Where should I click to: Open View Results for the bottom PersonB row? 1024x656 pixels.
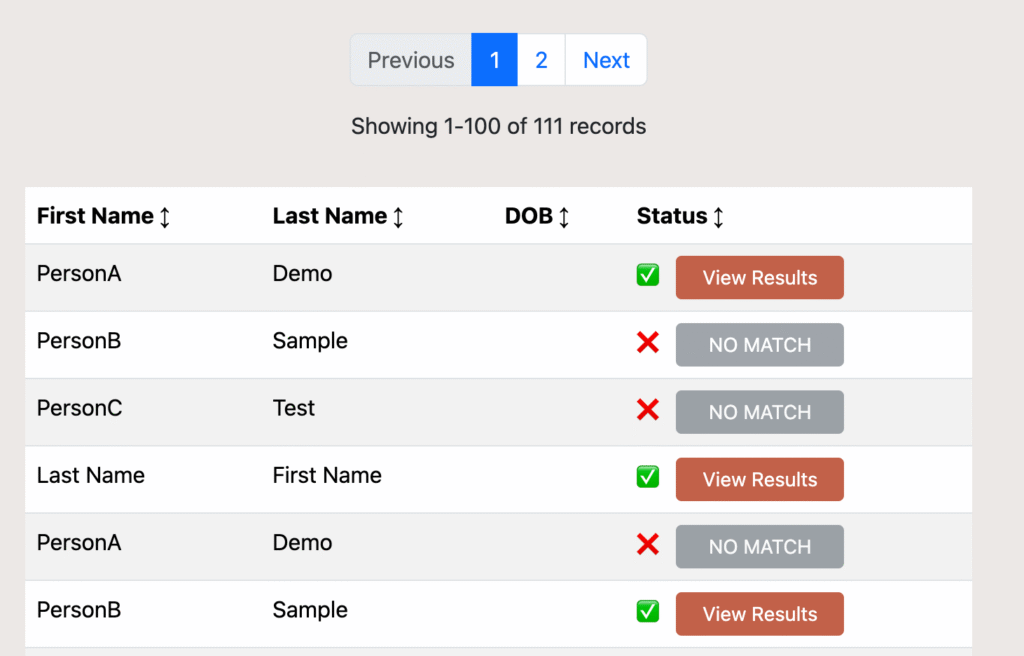(x=759, y=613)
